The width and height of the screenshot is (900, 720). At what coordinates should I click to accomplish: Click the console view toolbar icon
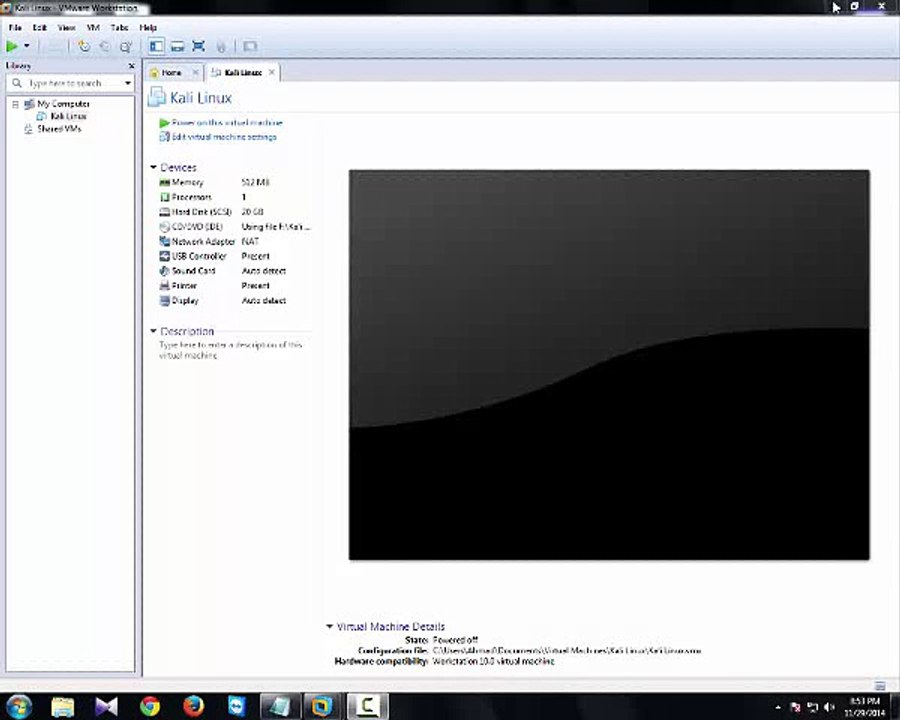[250, 47]
